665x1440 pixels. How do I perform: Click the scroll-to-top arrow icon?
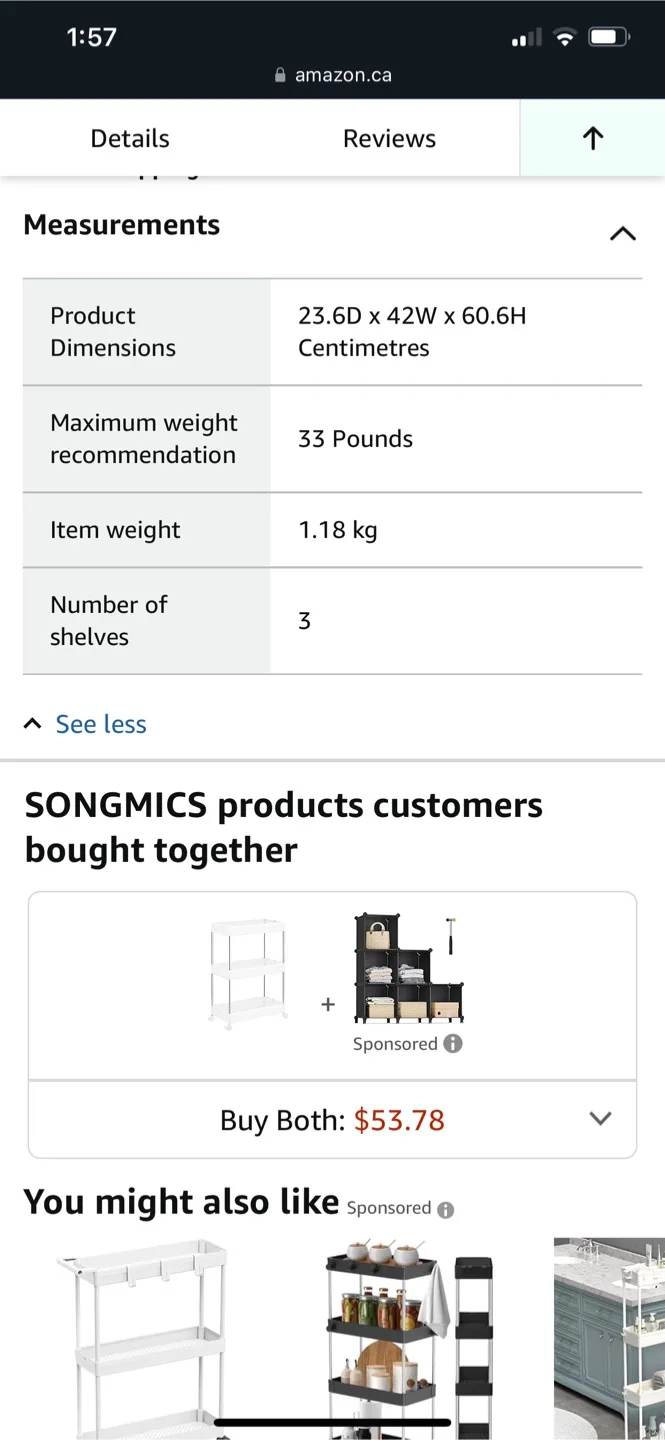tap(593, 138)
